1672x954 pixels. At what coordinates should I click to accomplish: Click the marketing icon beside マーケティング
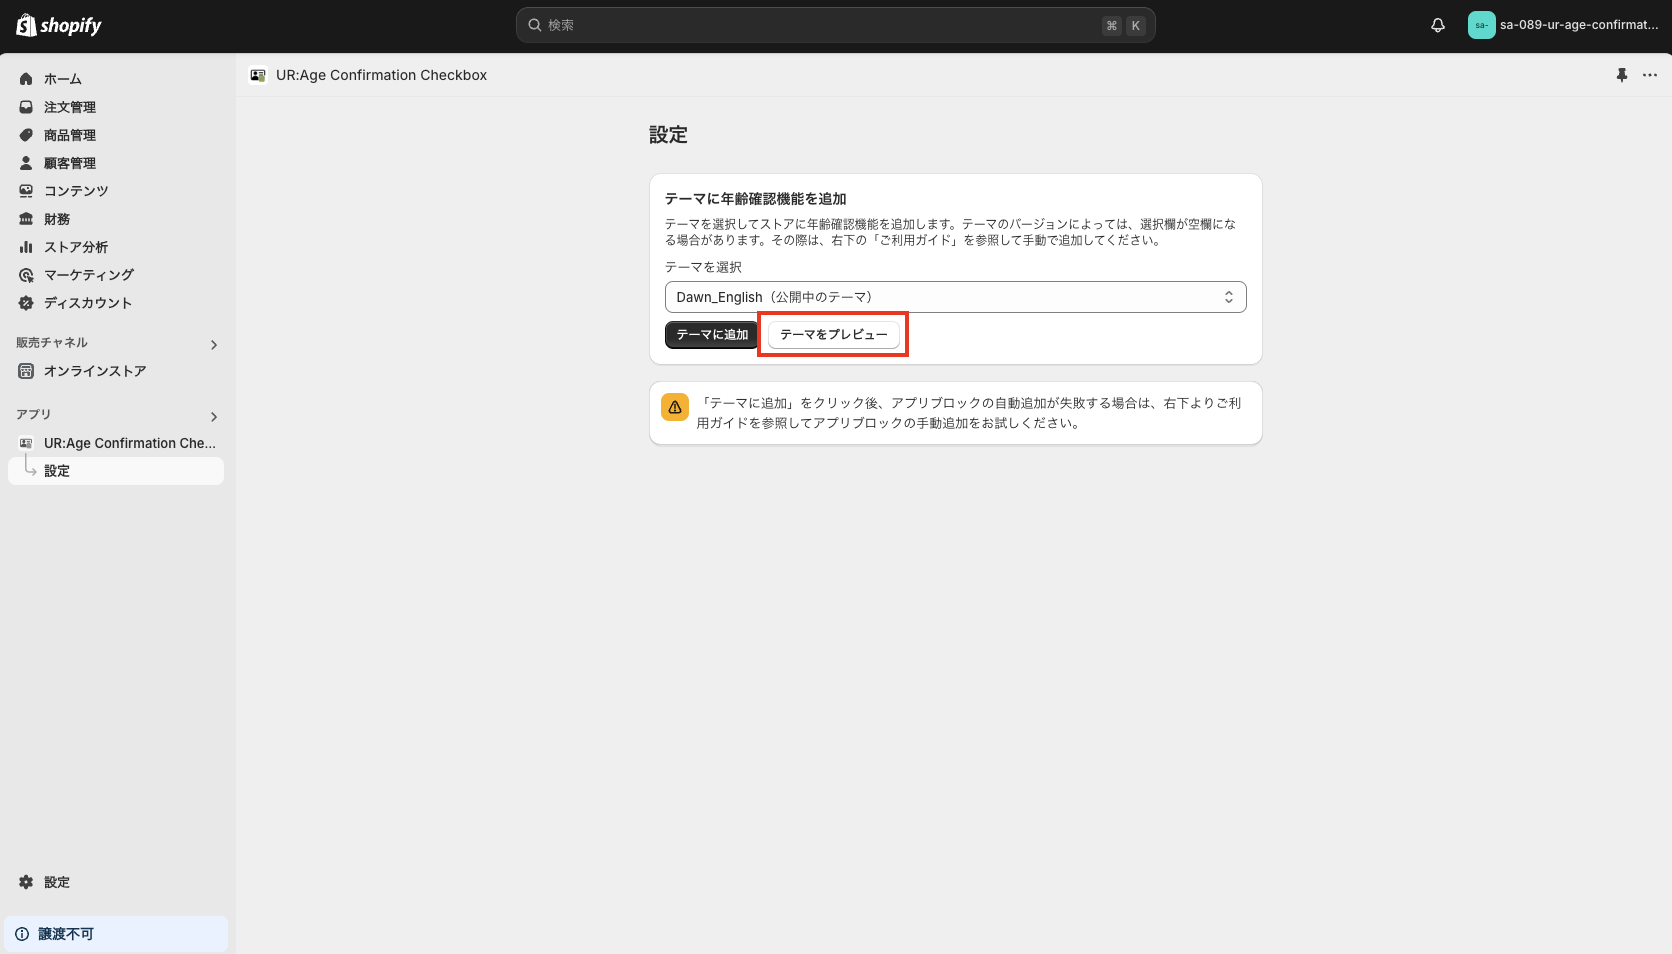pos(26,275)
